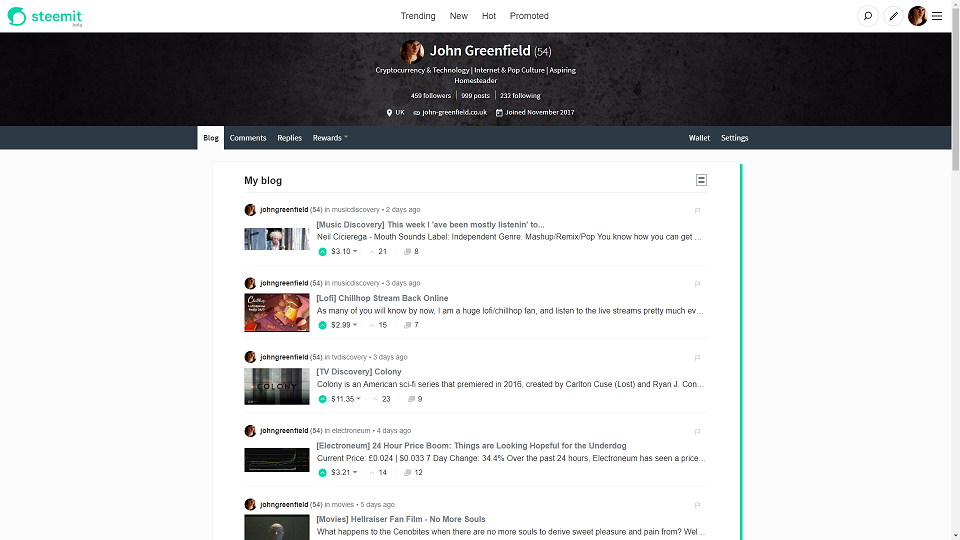The image size is (960, 540).
Task: Switch to the Blog tab
Action: pyautogui.click(x=211, y=138)
